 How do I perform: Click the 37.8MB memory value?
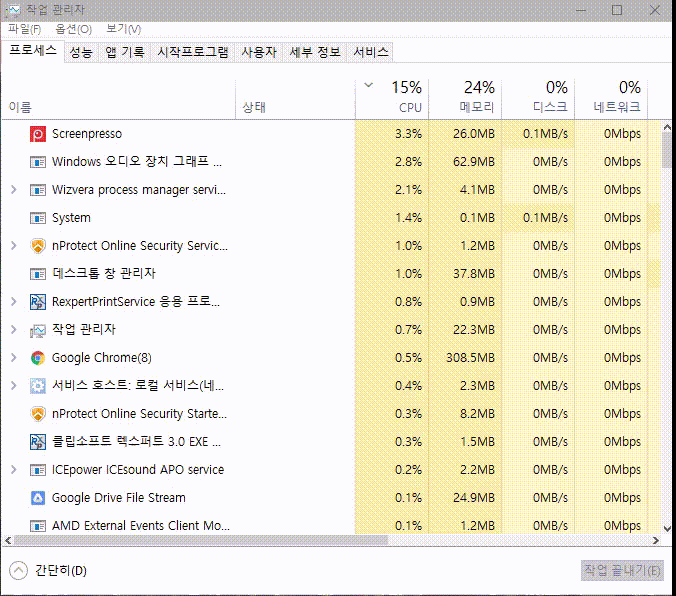point(474,274)
